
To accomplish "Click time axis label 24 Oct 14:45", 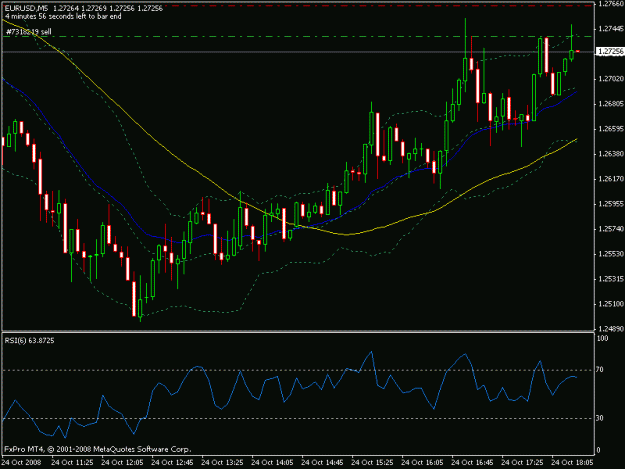I will tap(322, 463).
